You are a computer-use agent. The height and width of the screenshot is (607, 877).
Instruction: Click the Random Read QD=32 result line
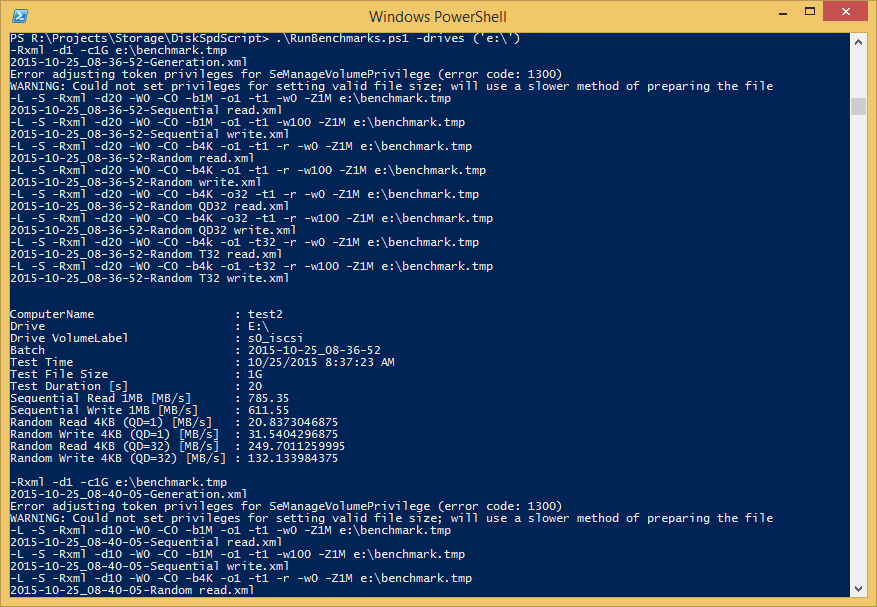point(177,446)
